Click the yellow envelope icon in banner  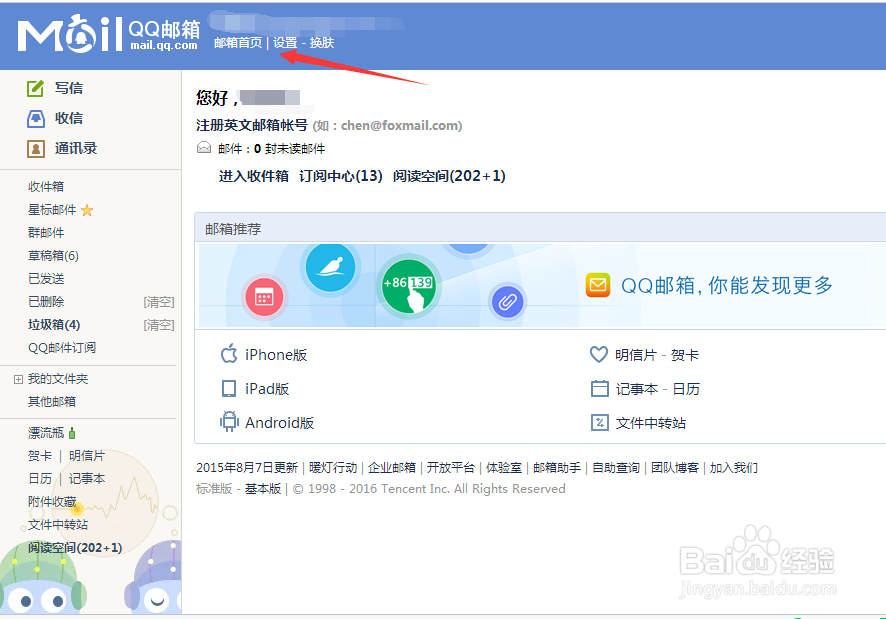point(598,285)
